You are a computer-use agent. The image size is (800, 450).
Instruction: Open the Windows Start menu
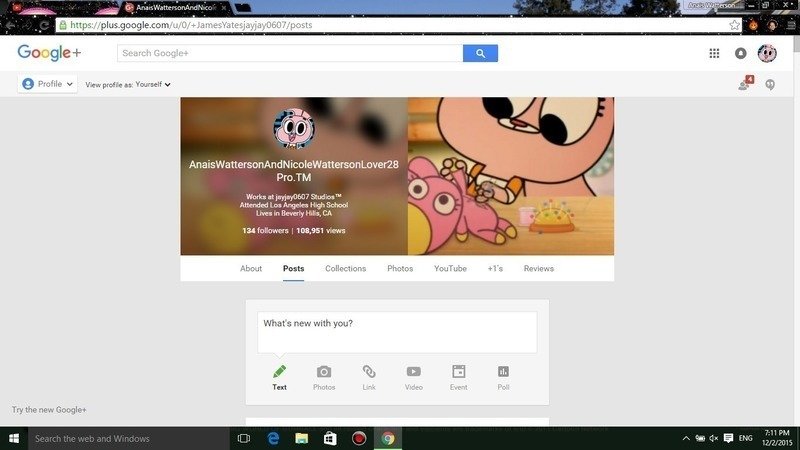tap(14, 438)
